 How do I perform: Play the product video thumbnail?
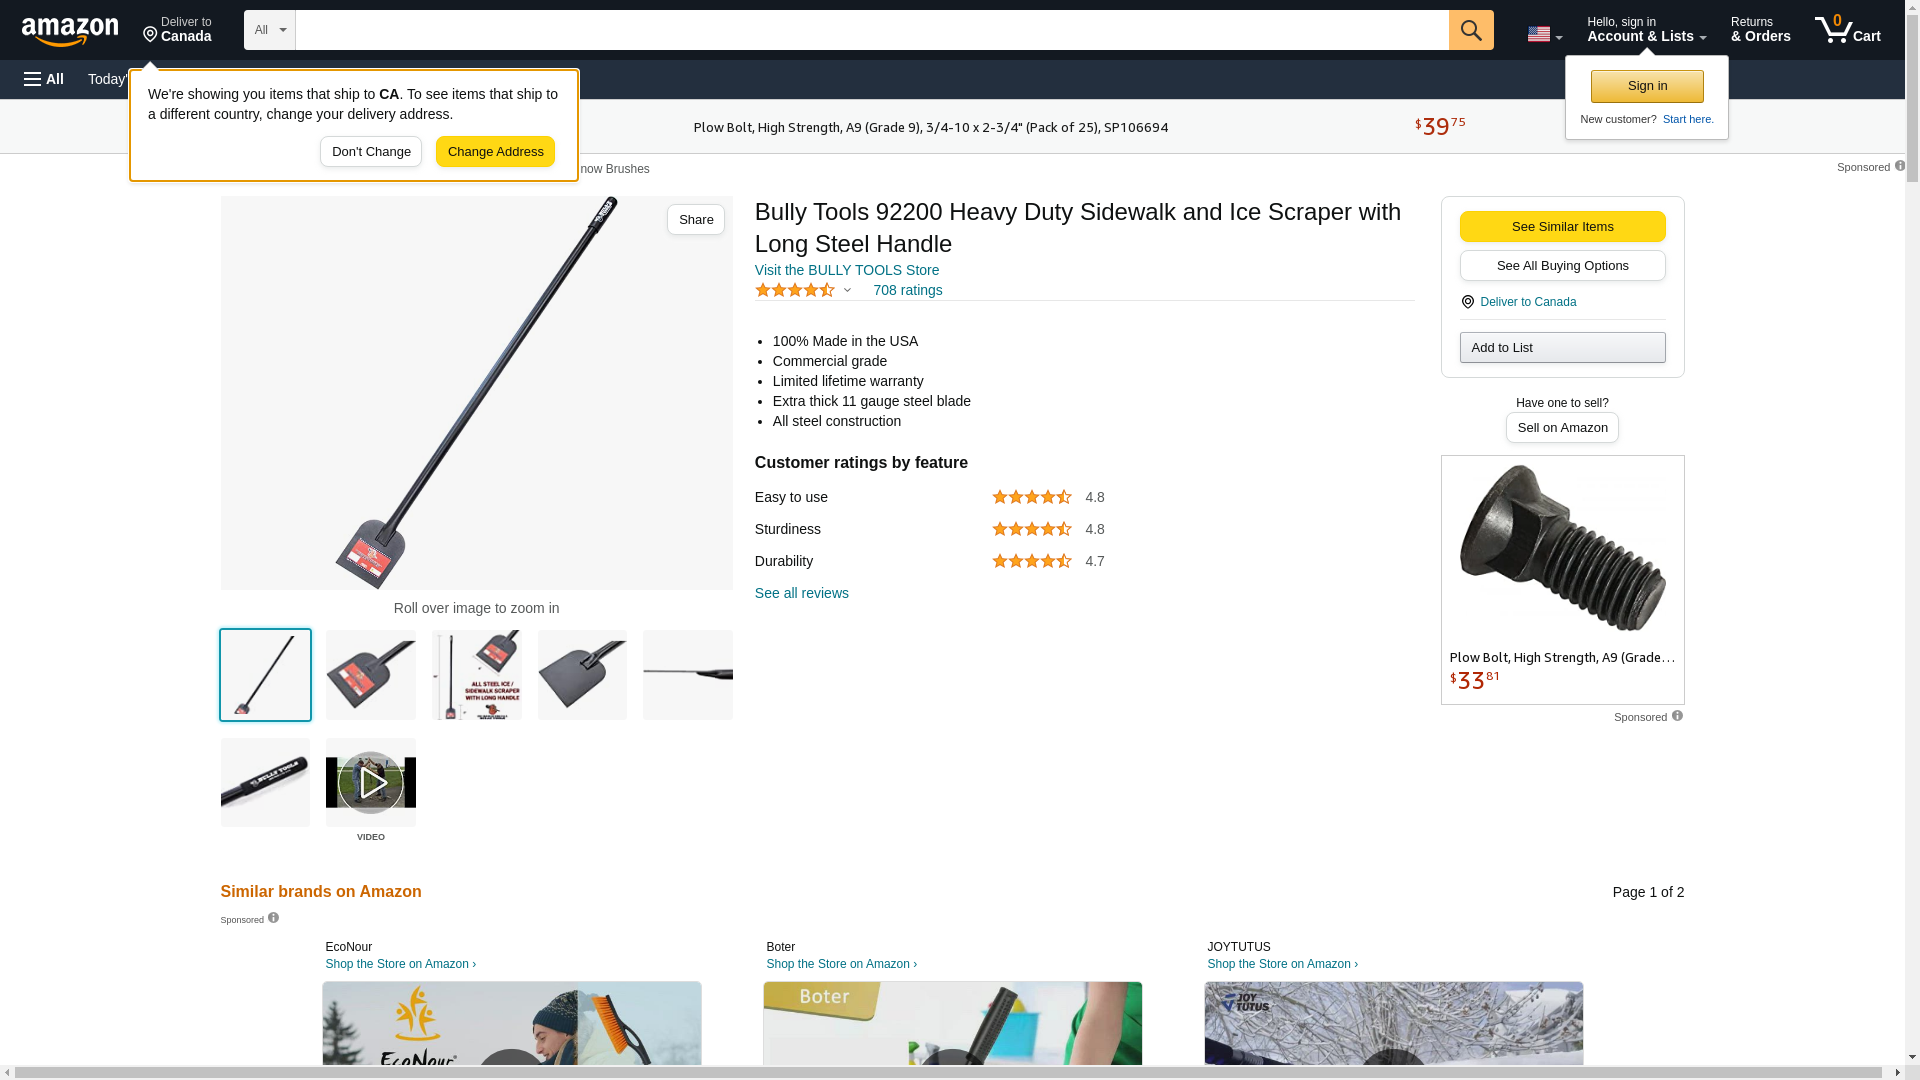tap(371, 782)
